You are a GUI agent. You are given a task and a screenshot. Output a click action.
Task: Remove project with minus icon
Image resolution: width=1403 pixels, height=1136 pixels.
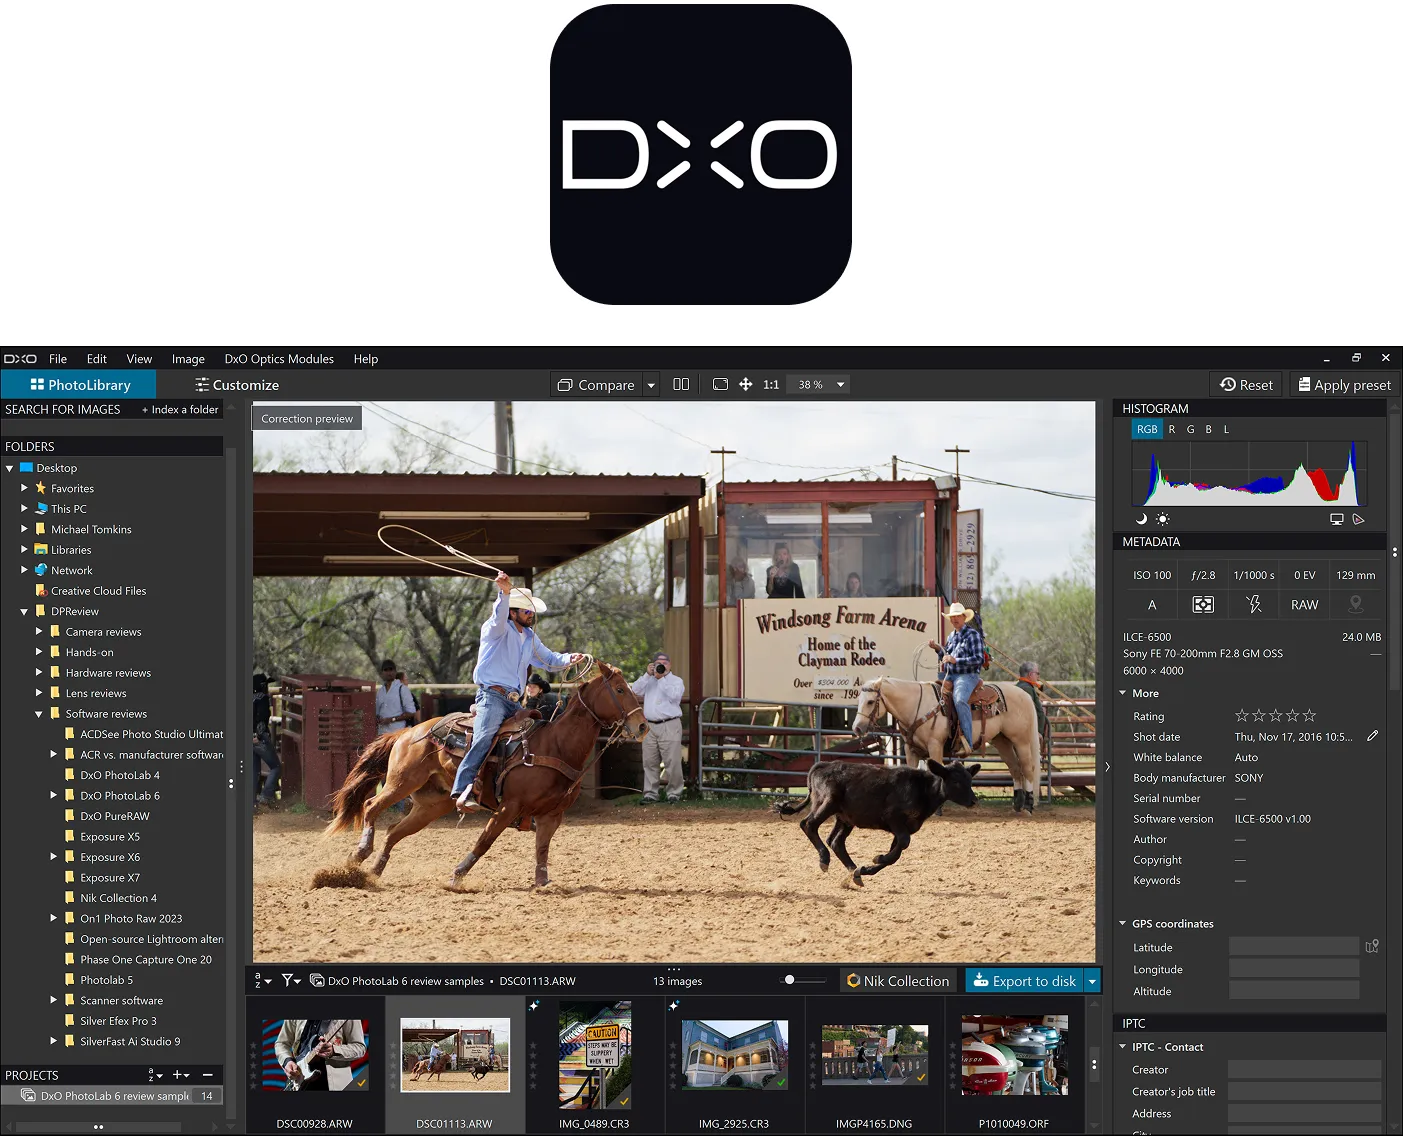pos(207,1075)
